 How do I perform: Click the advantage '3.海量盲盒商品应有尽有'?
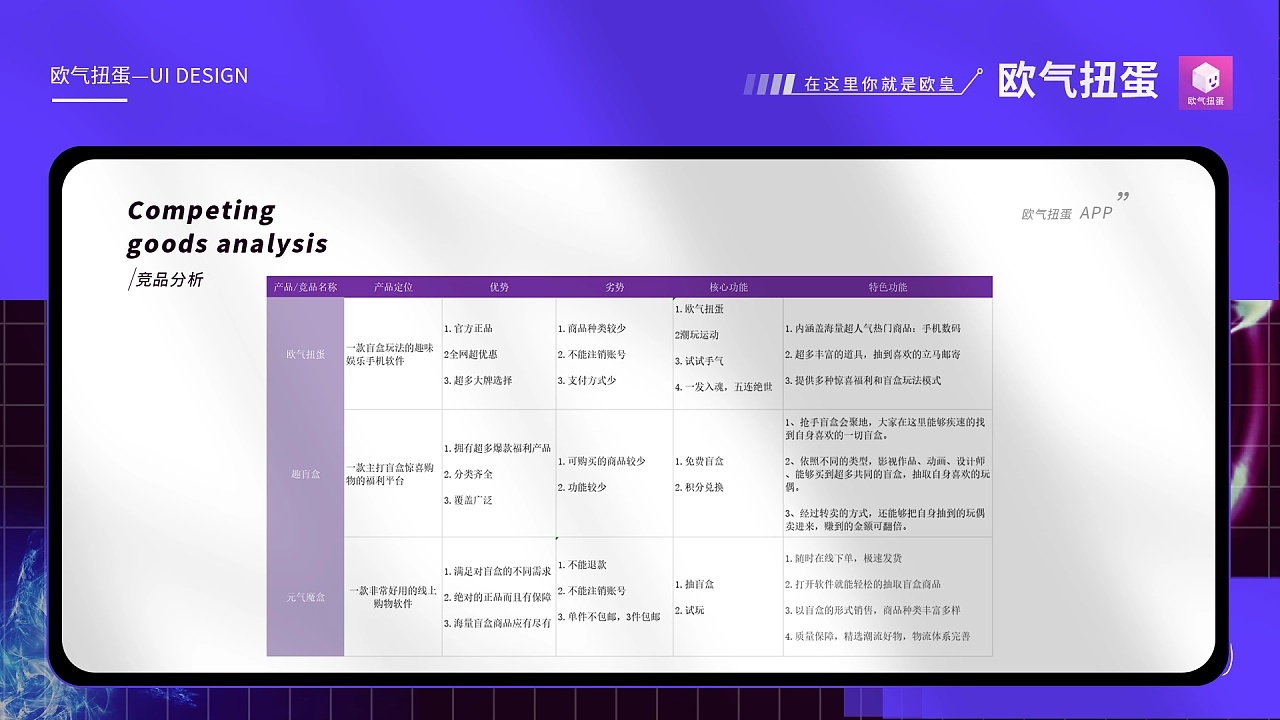498,623
